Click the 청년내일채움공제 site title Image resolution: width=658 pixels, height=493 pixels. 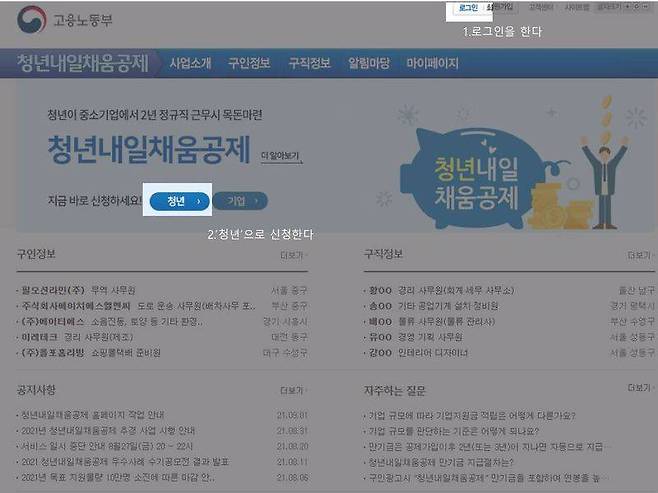click(x=83, y=63)
